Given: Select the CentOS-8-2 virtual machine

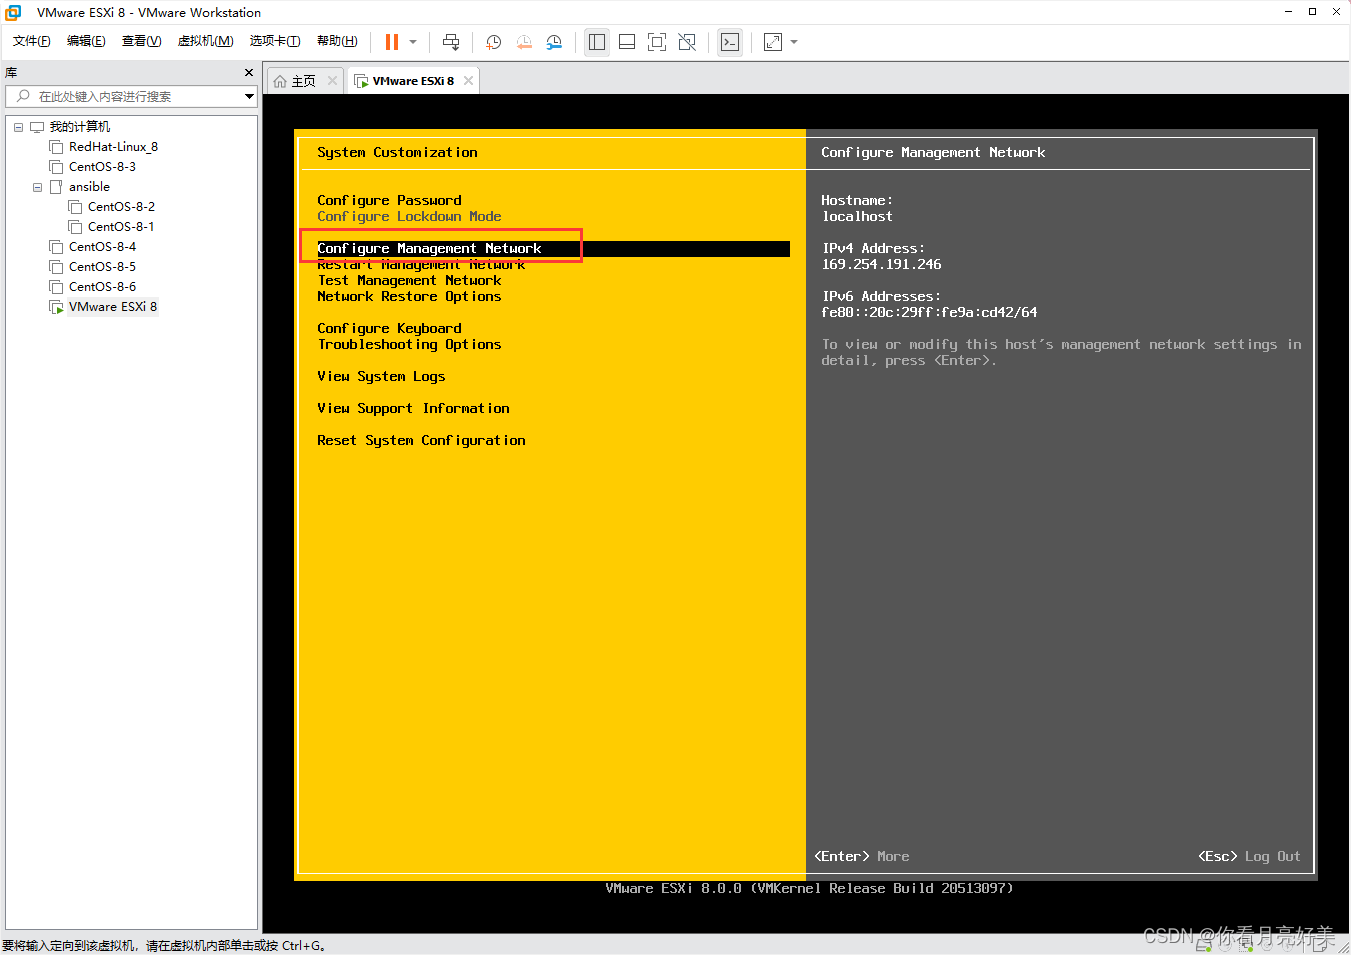Looking at the screenshot, I should point(121,207).
